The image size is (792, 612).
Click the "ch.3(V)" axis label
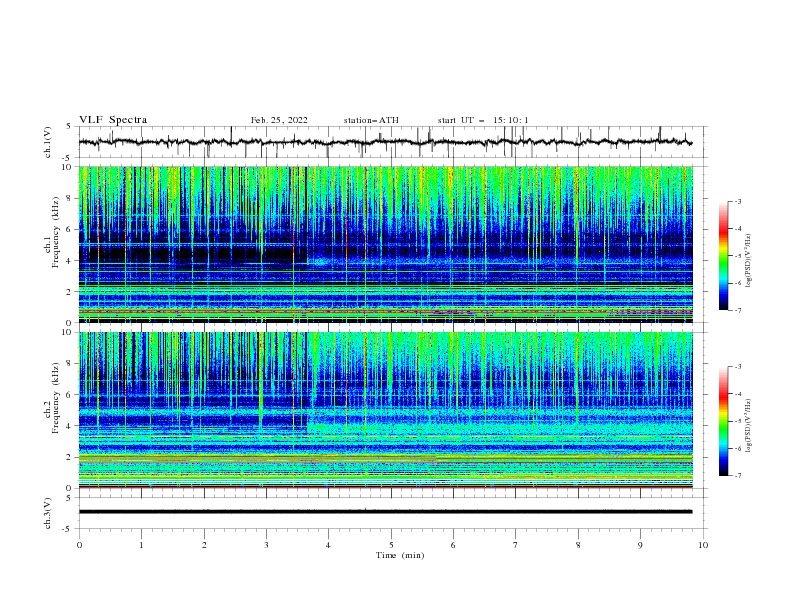(48, 513)
